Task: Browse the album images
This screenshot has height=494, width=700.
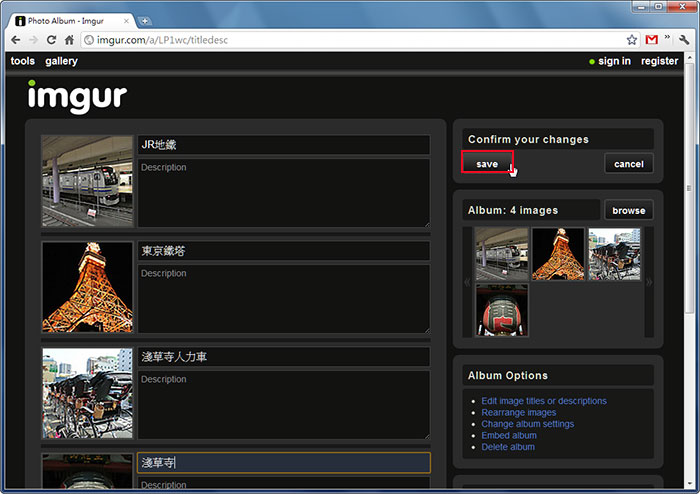Action: (629, 210)
